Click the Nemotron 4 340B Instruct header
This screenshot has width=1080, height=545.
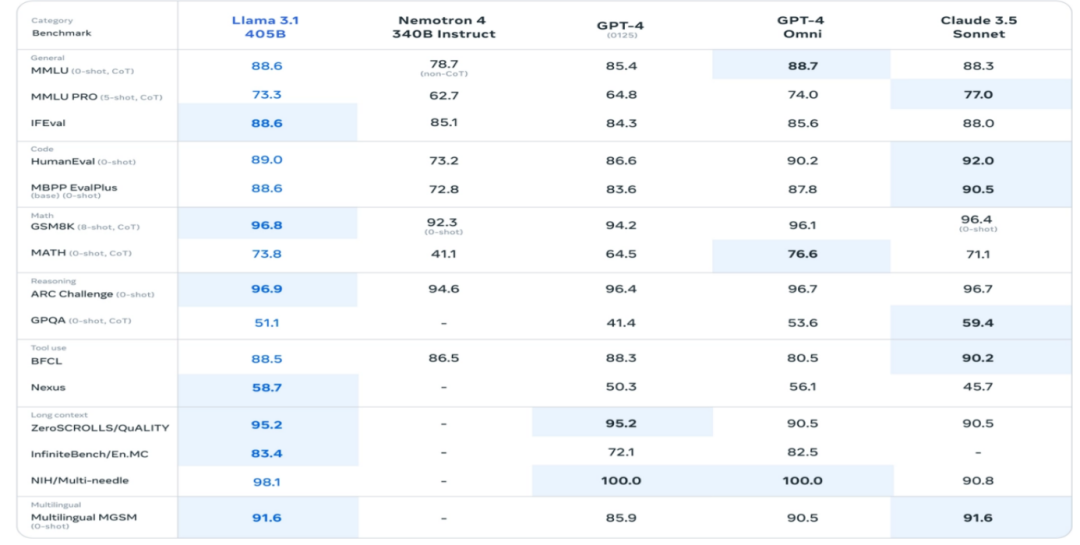444,27
